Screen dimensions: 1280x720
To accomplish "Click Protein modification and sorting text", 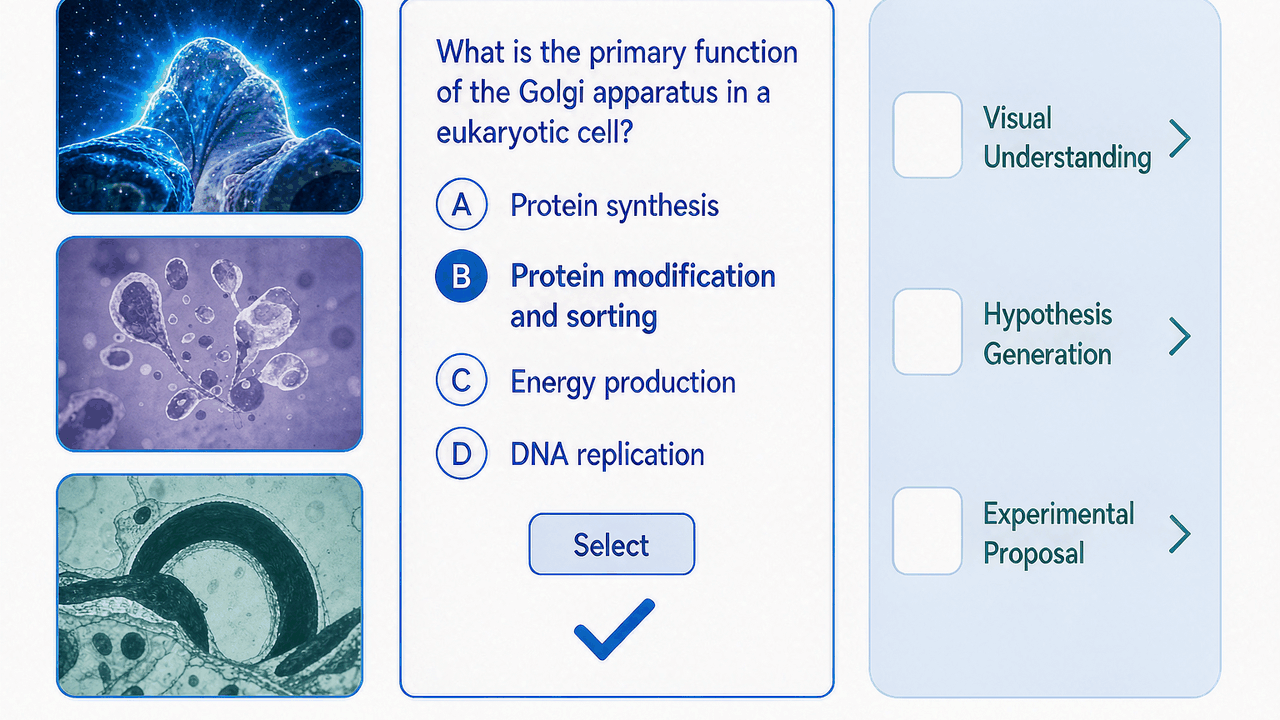I will tap(643, 296).
